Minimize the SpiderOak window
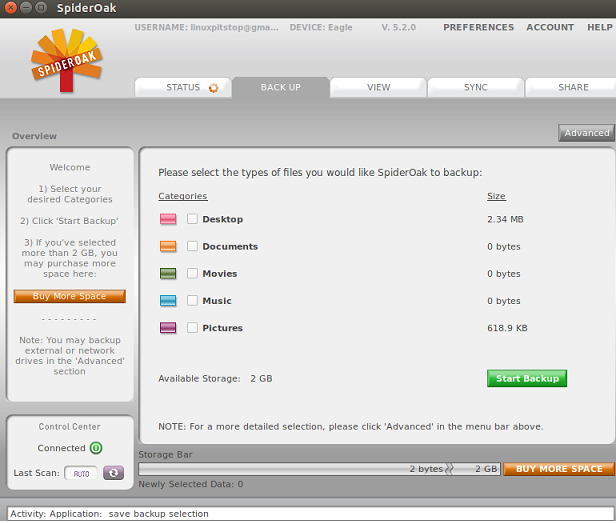 (26, 7)
